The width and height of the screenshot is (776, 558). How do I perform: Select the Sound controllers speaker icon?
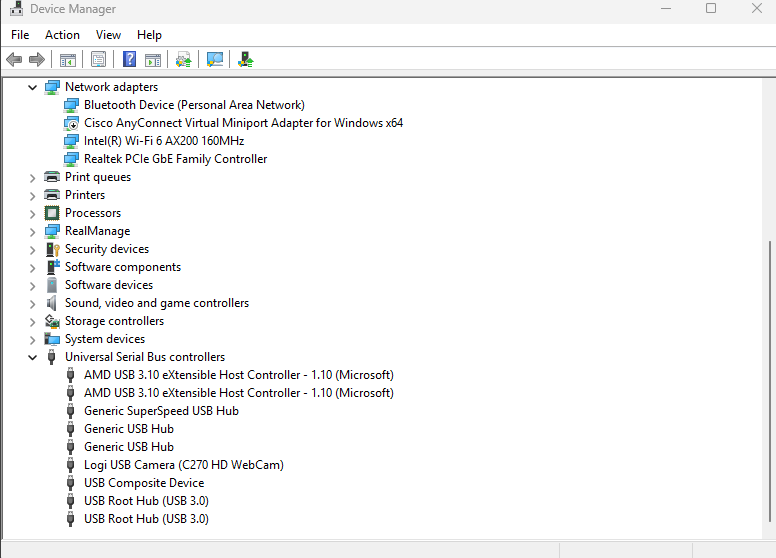point(51,303)
